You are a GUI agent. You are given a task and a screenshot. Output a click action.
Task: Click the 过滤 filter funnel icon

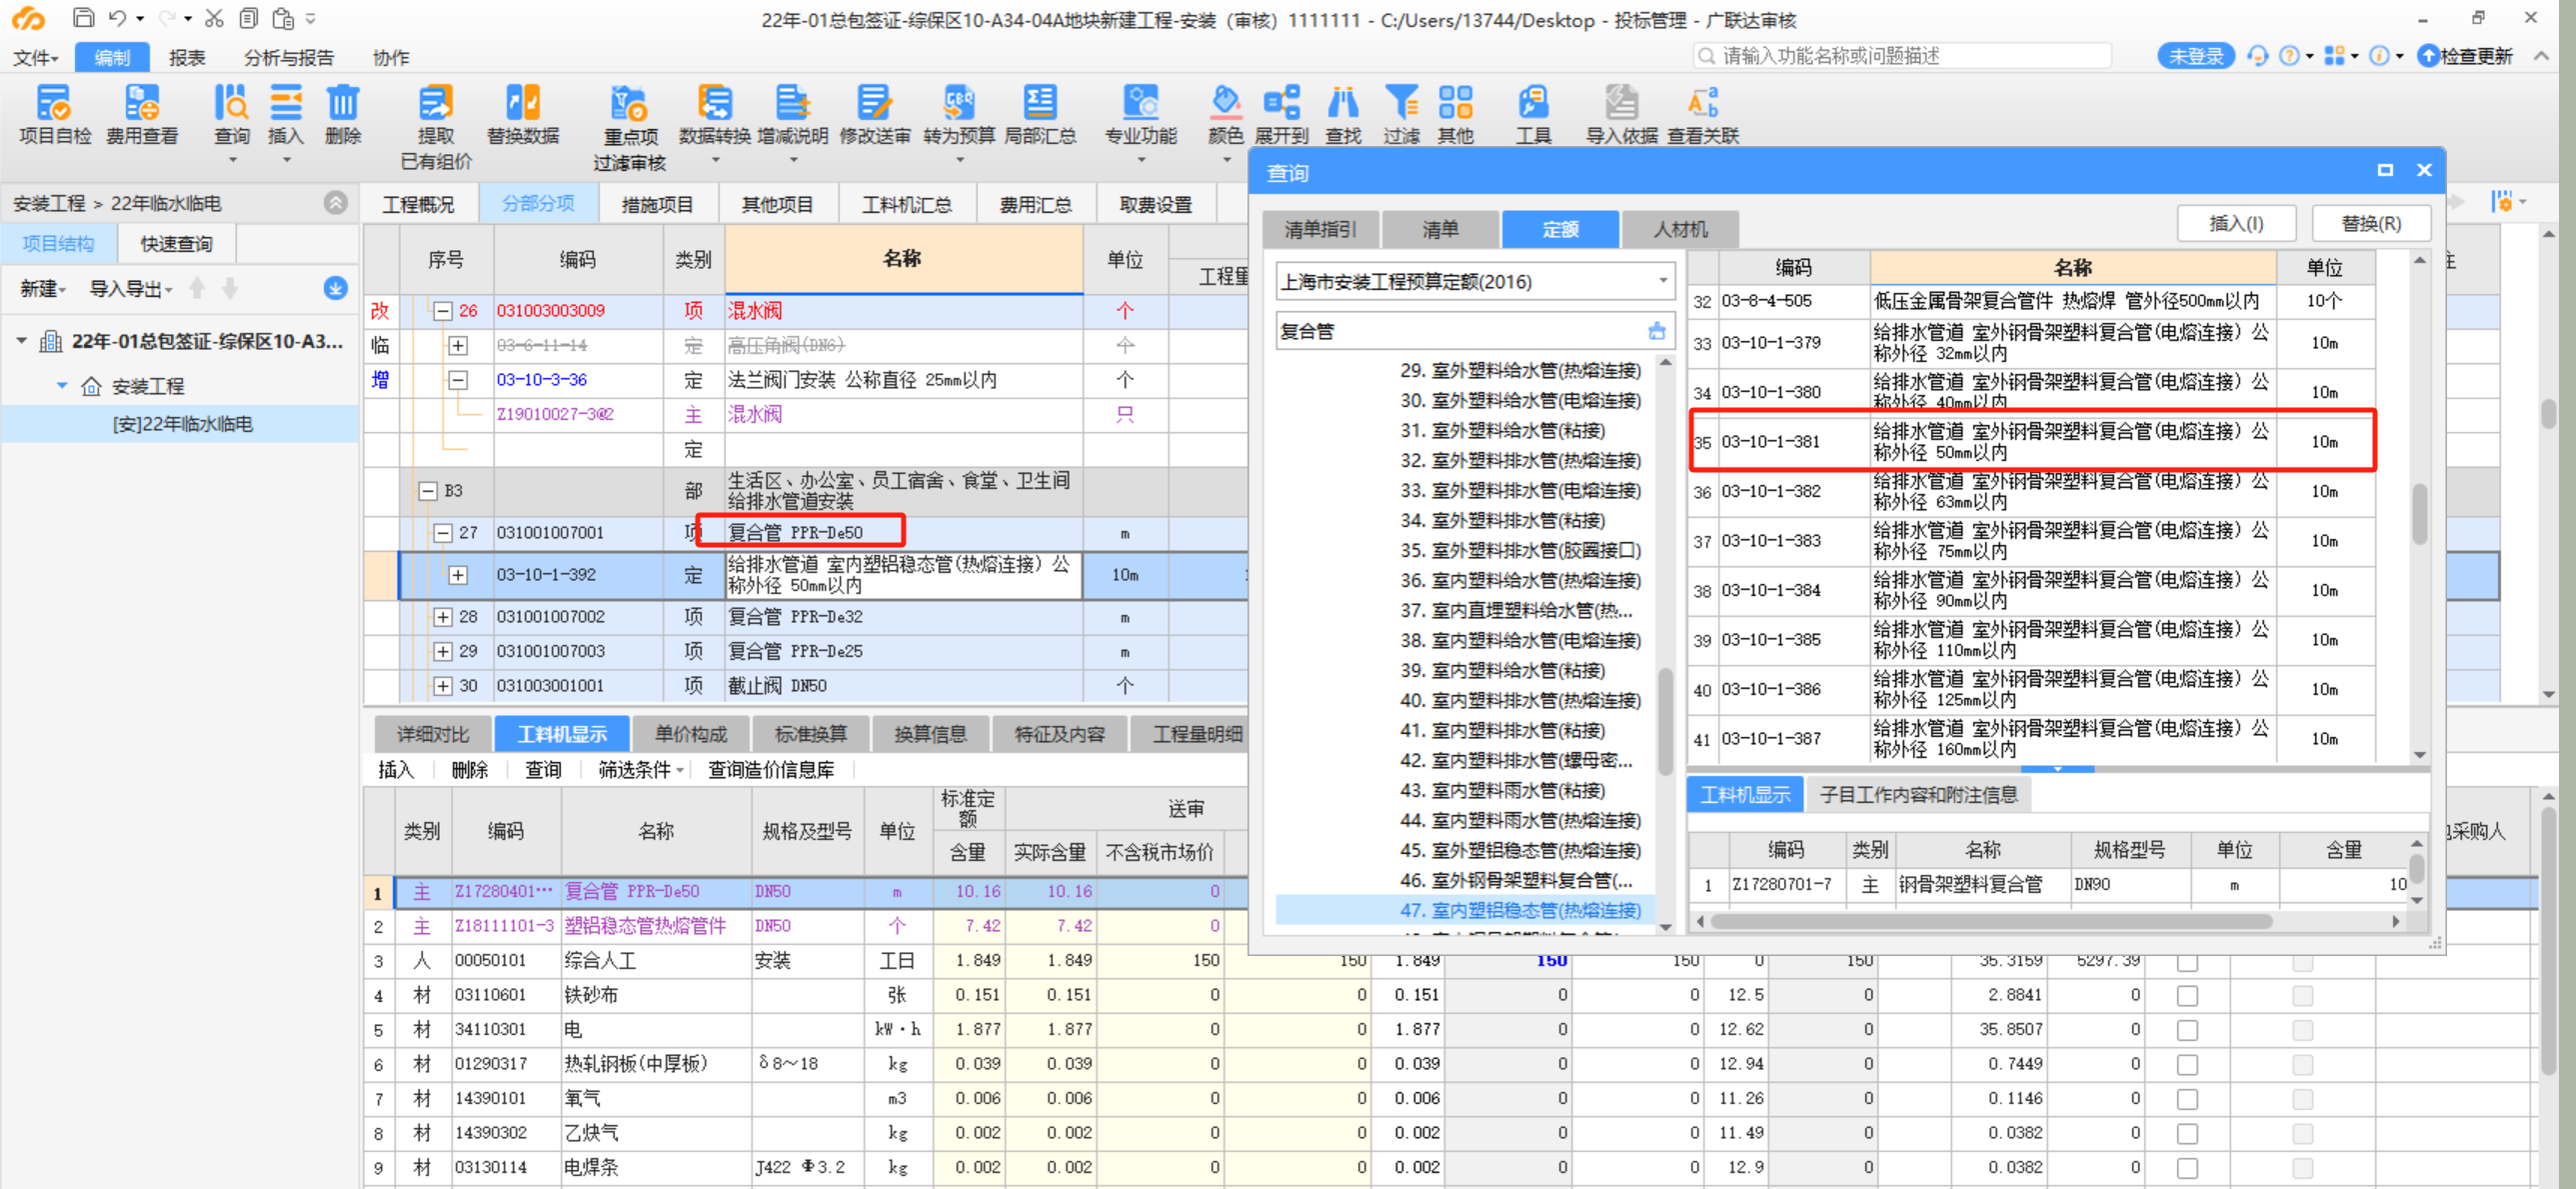click(1401, 115)
